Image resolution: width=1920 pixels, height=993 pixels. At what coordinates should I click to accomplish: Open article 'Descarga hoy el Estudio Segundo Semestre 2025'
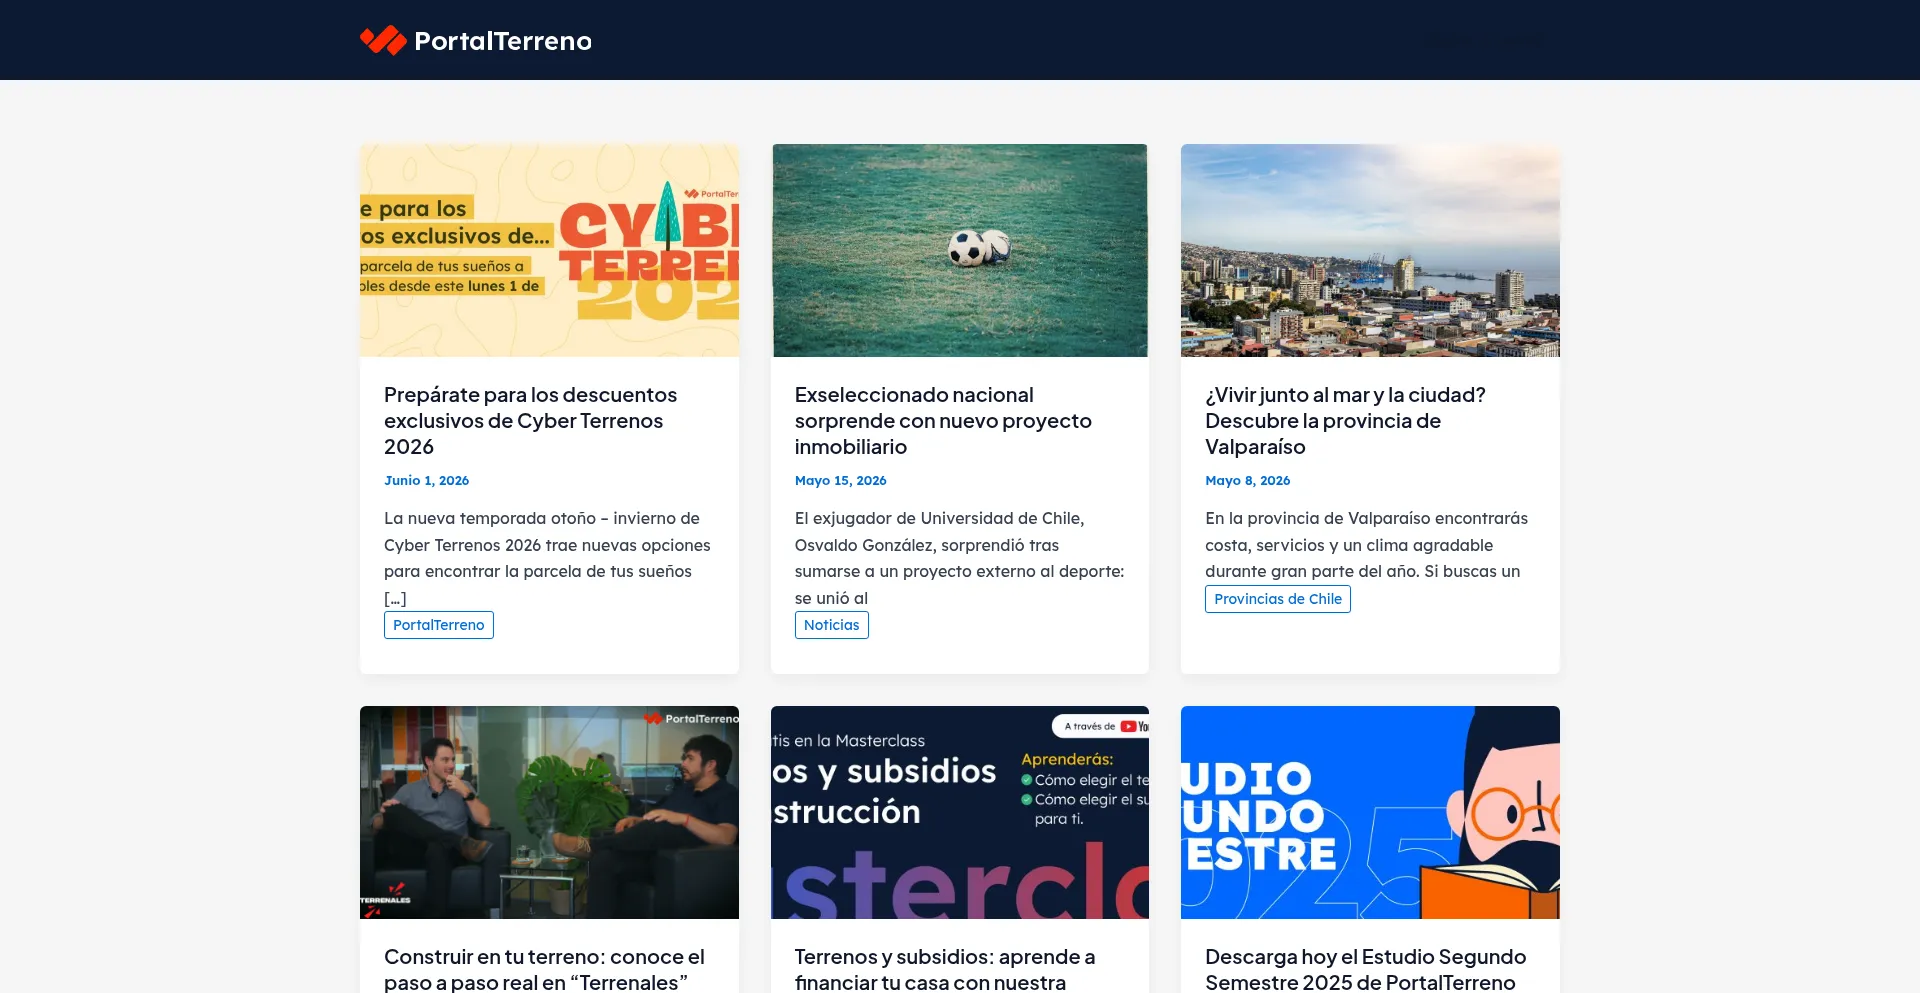[1366, 969]
